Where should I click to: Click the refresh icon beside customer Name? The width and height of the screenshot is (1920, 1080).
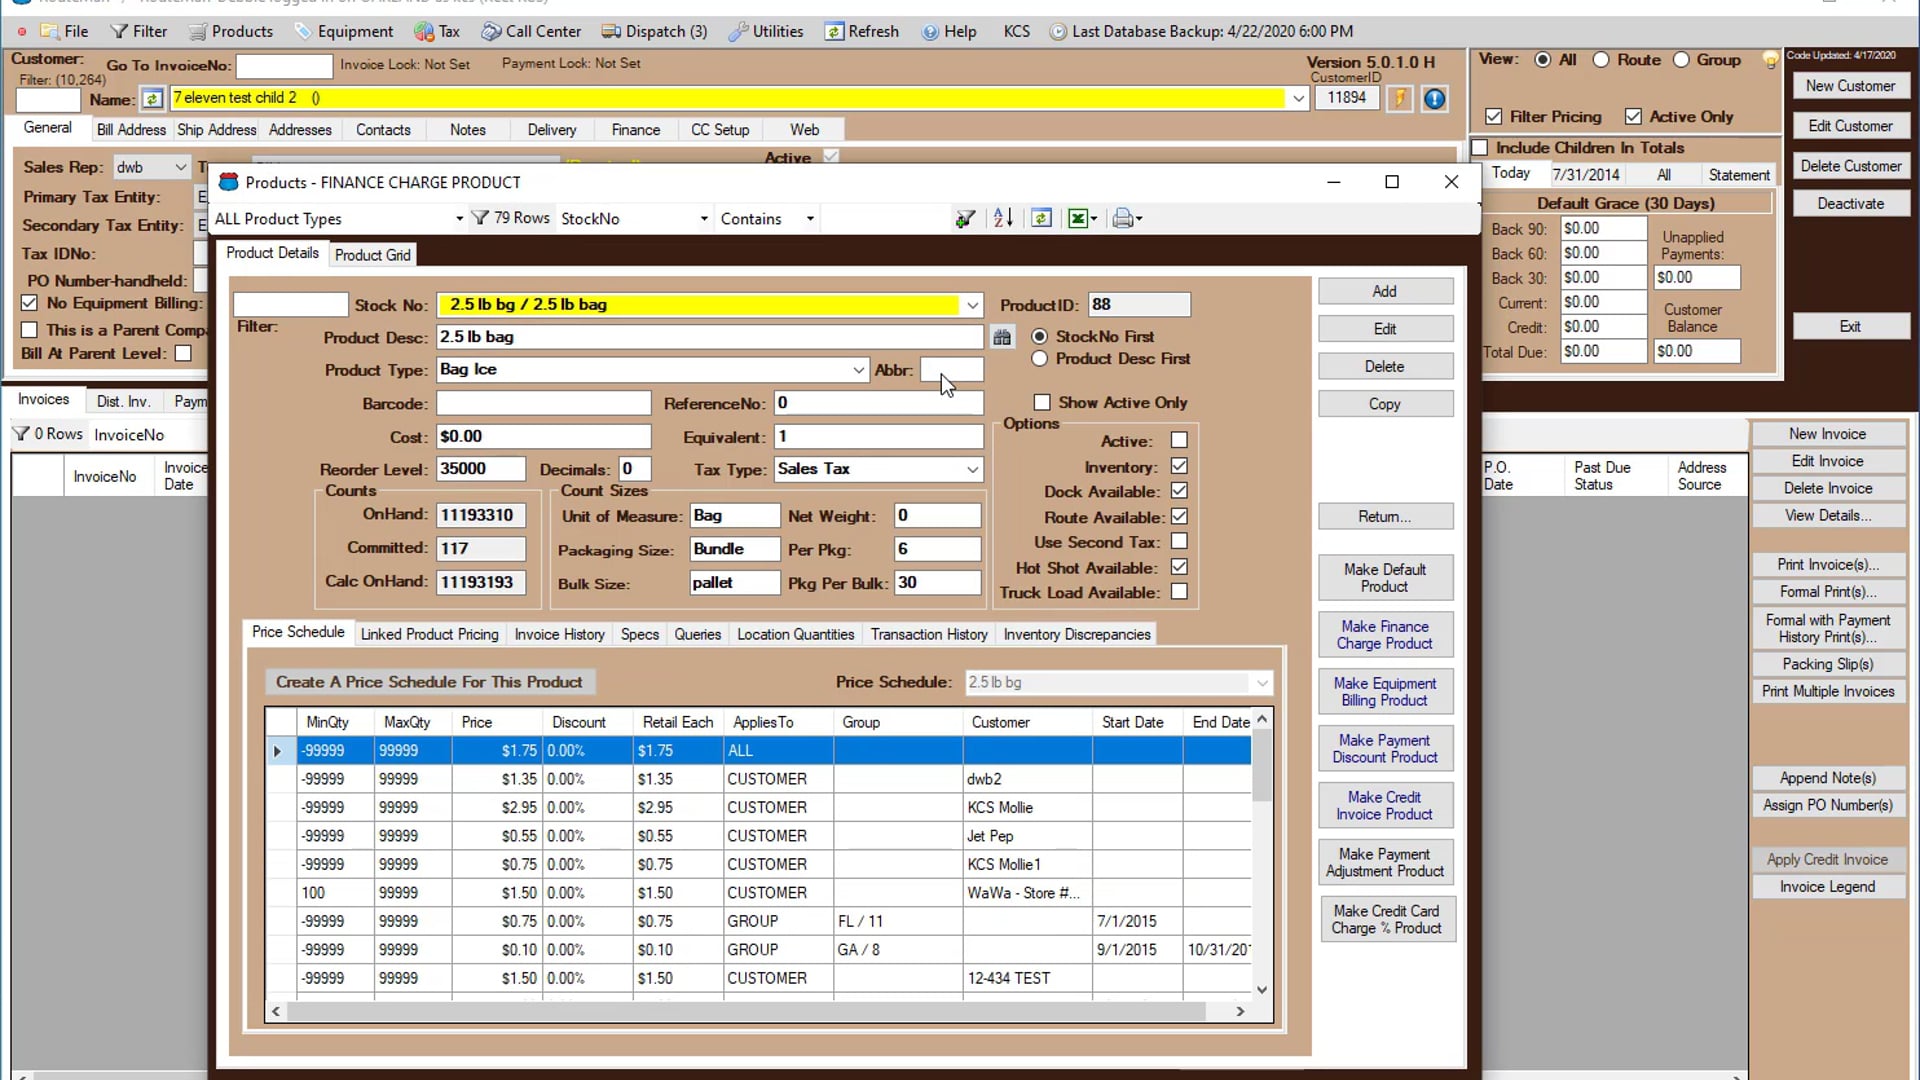pos(152,99)
